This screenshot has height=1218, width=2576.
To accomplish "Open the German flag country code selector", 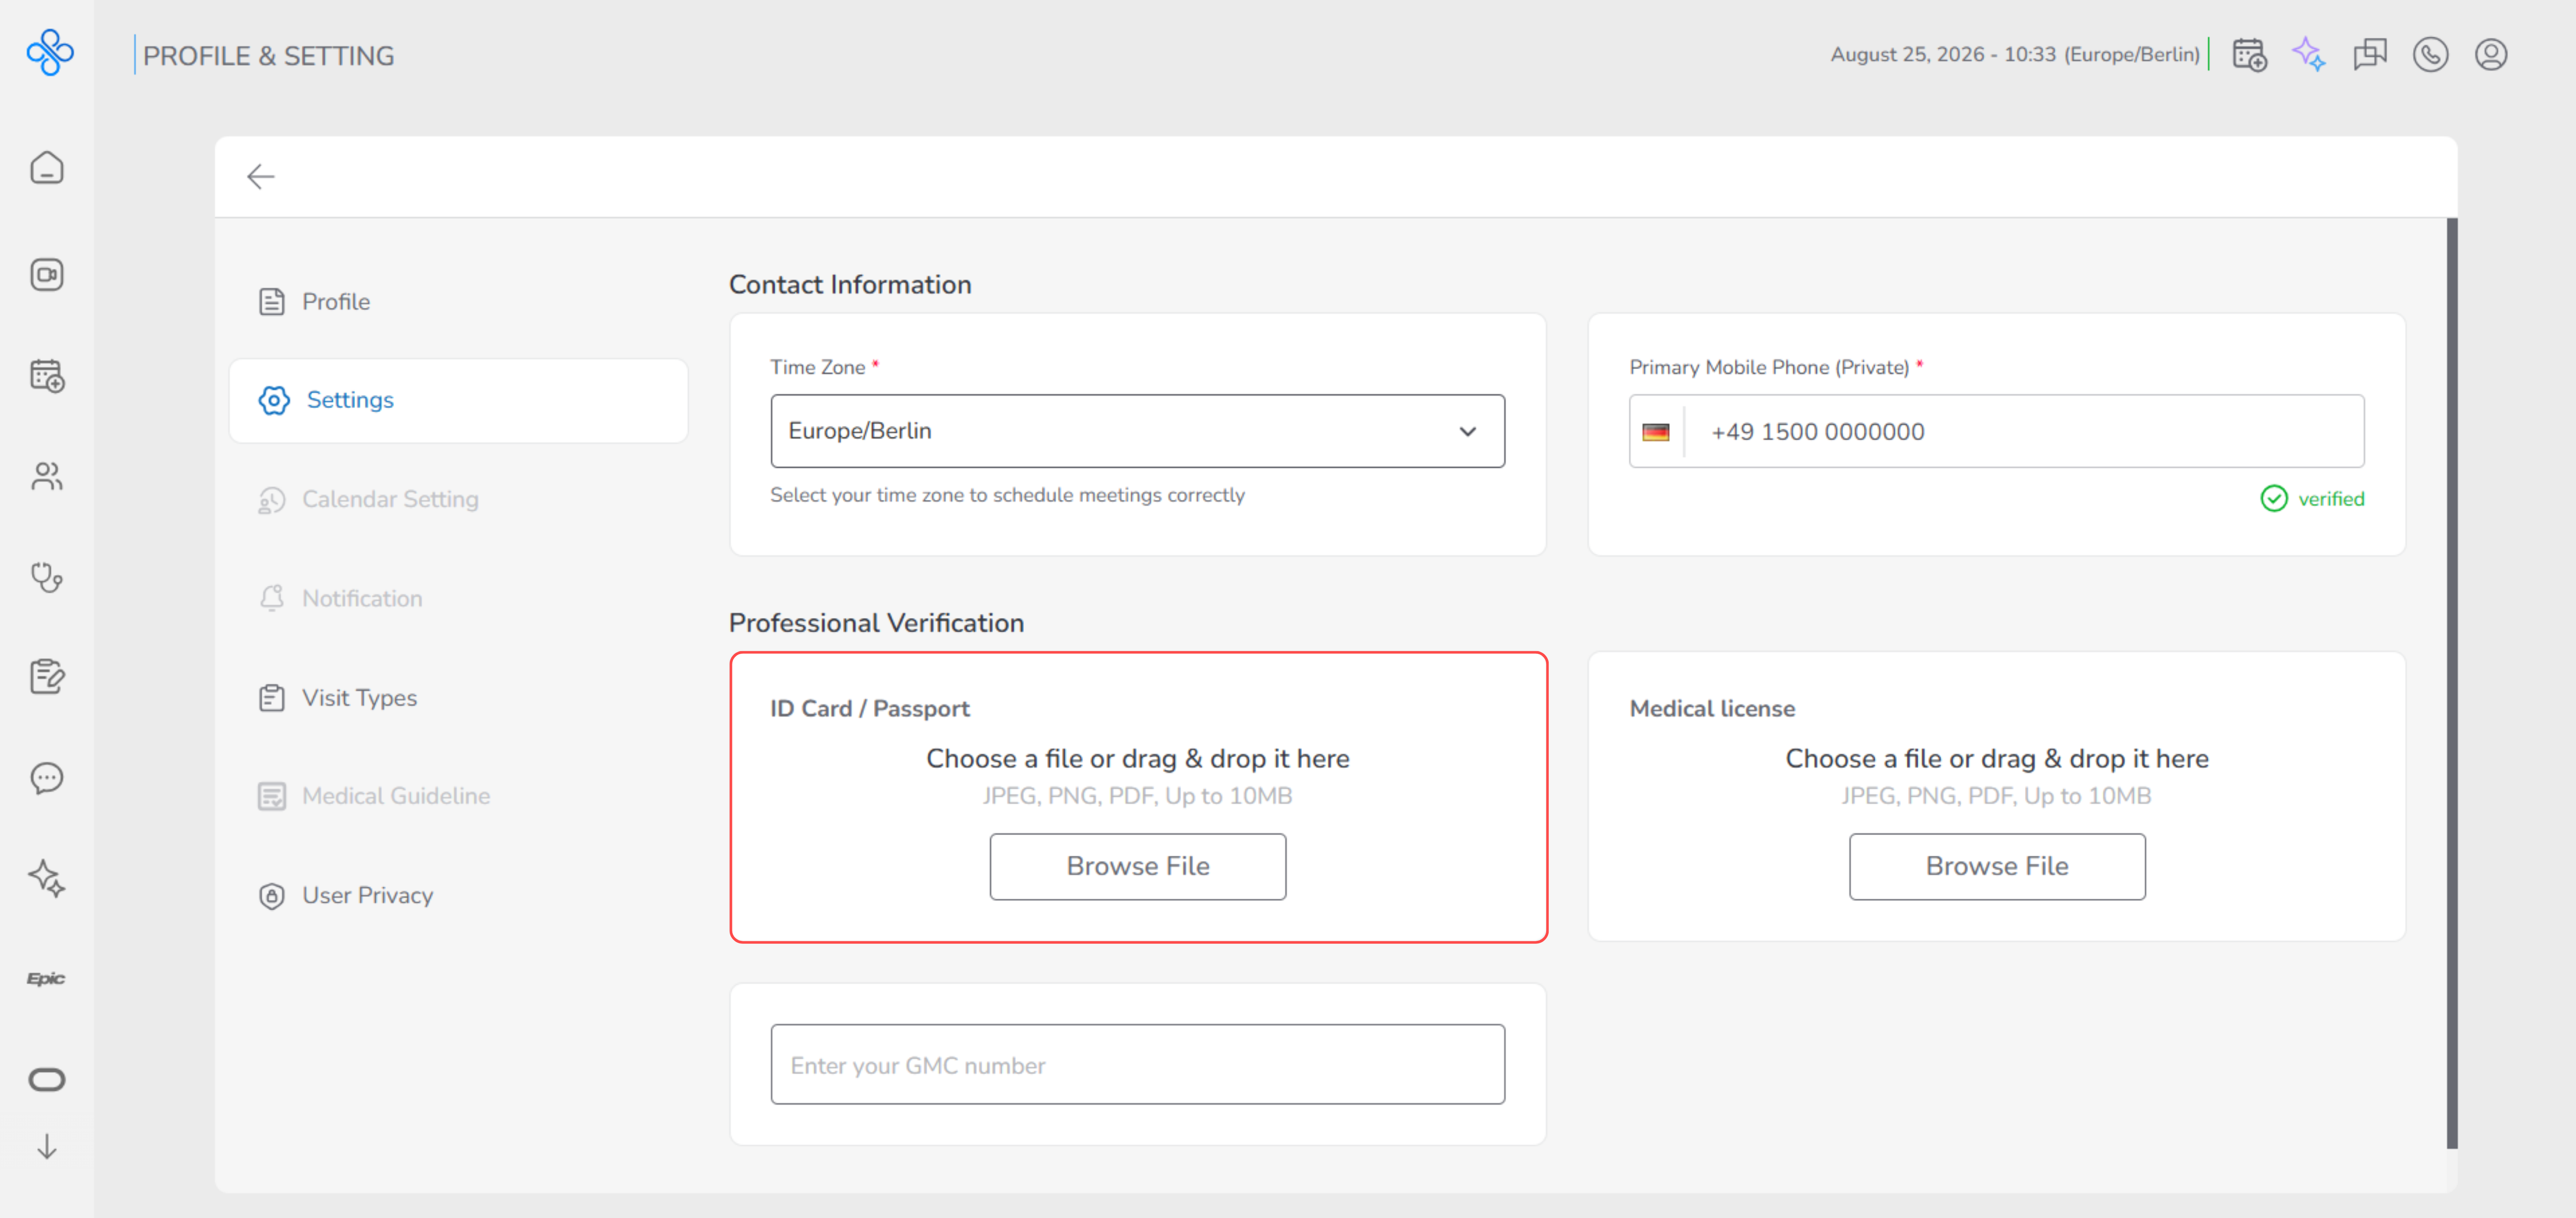I will 1656,432.
